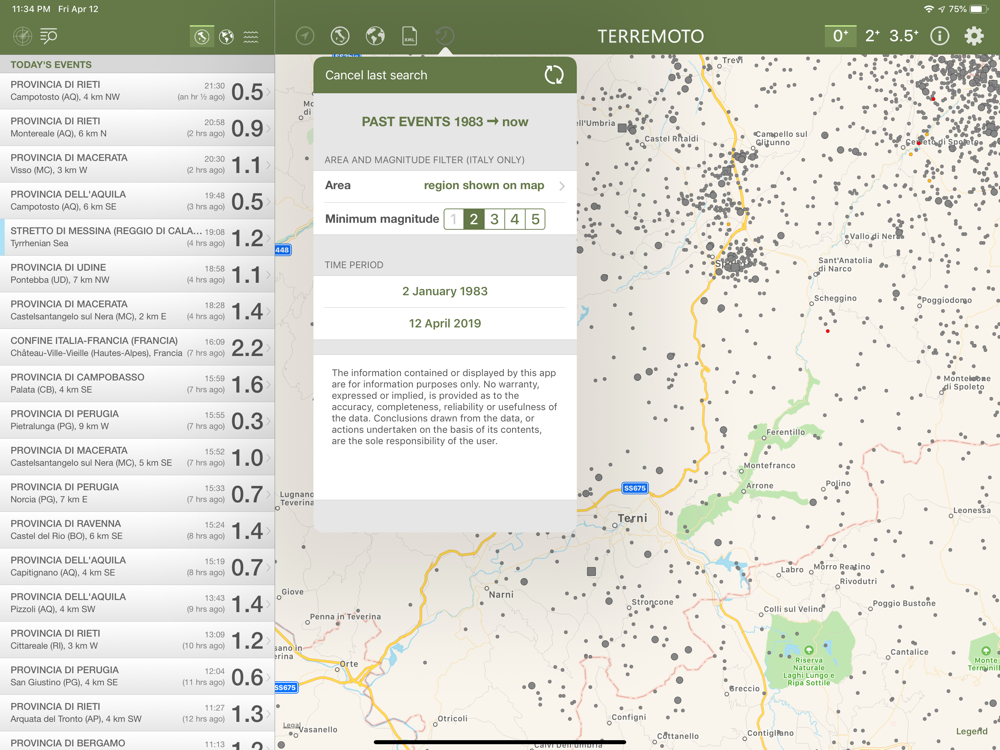Expand chevron on Capitignano (AQ) event
This screenshot has height=750, width=1000.
[x=268, y=568]
